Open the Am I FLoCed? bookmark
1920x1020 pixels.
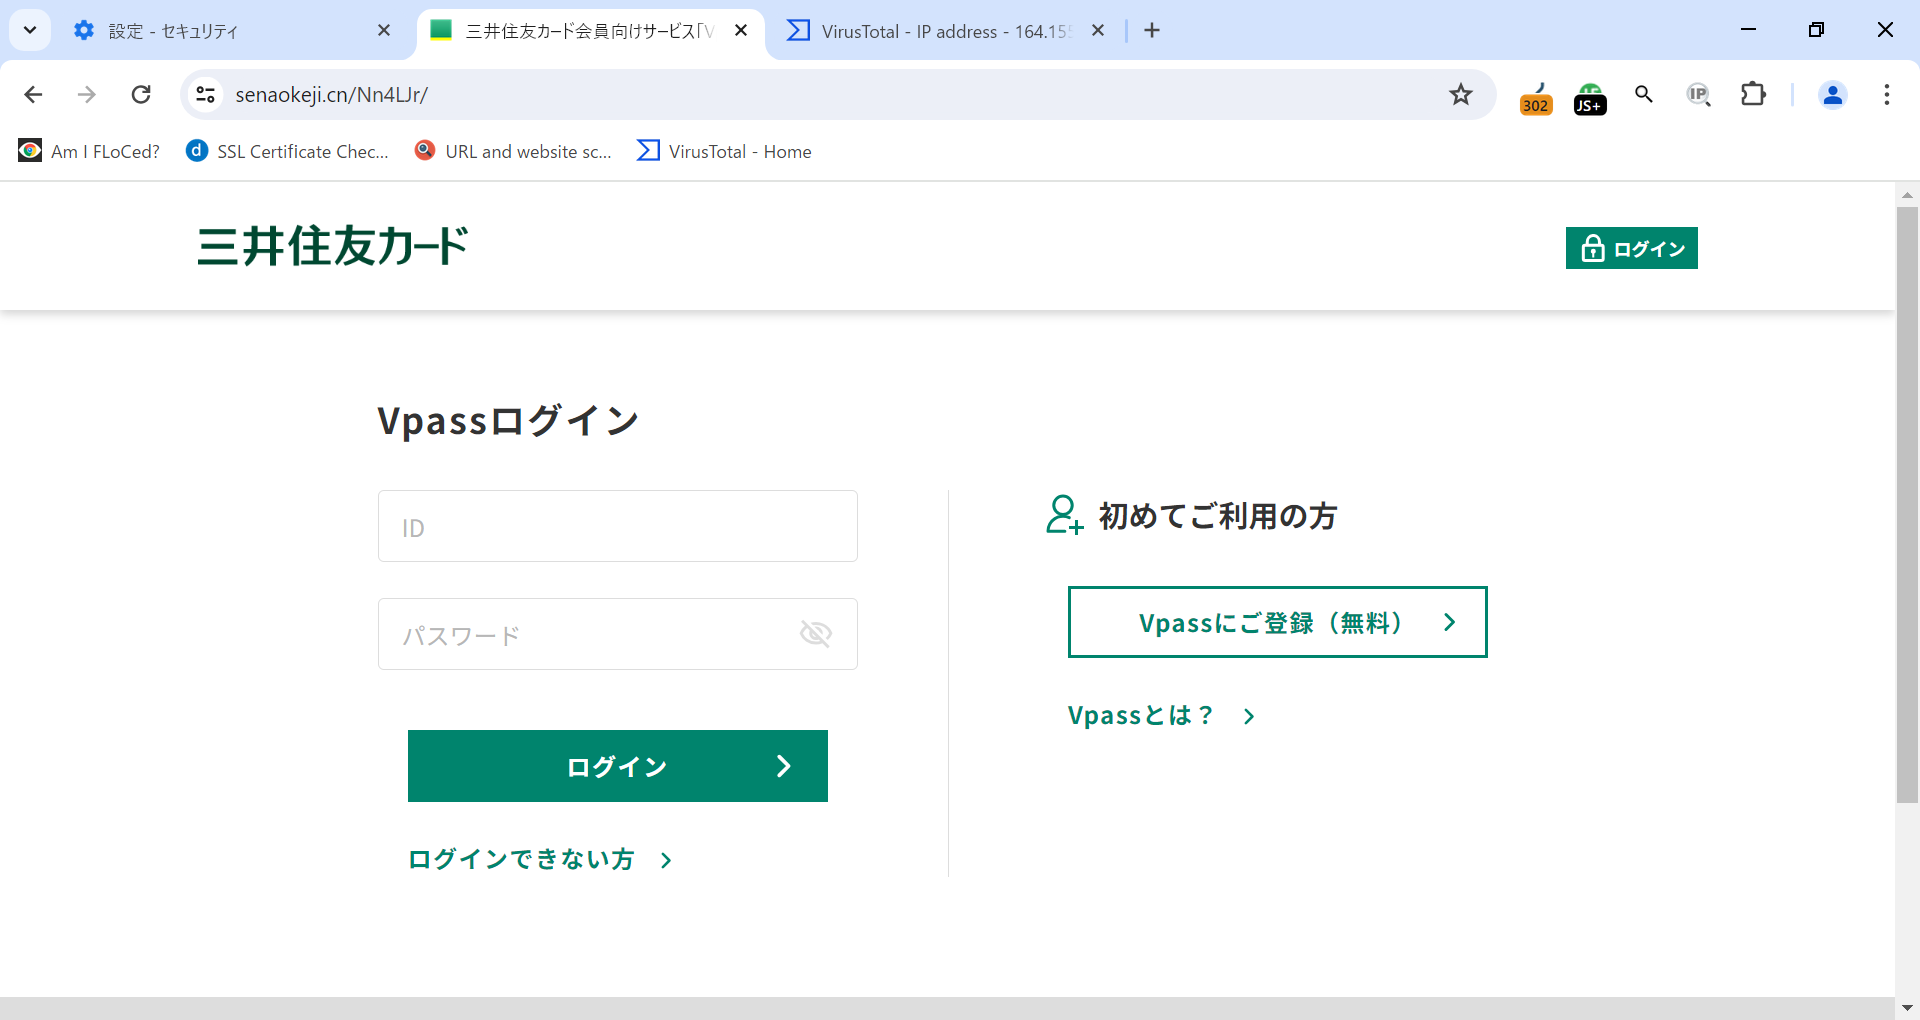pyautogui.click(x=89, y=151)
